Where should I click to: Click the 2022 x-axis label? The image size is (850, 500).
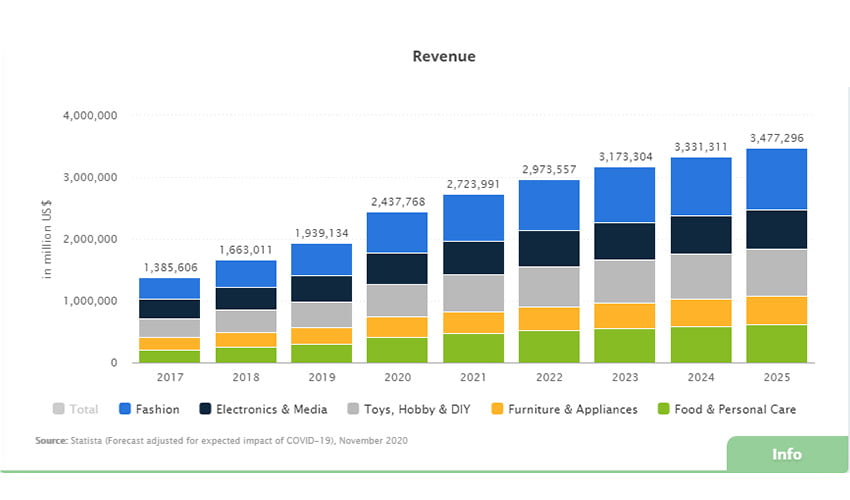549,377
